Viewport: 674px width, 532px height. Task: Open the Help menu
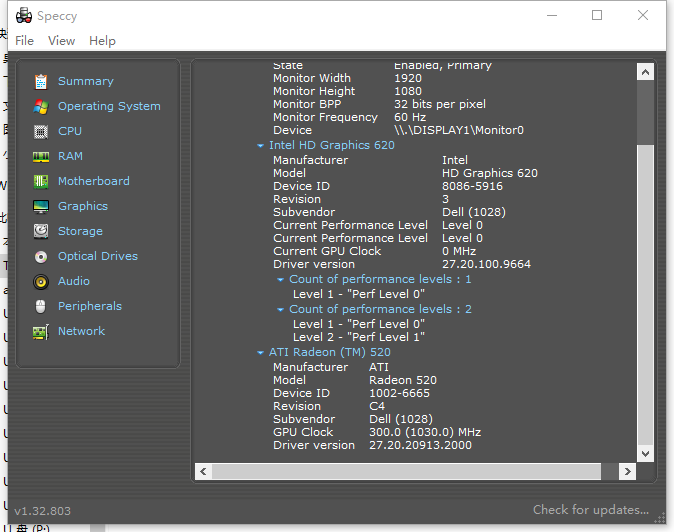pyautogui.click(x=102, y=41)
